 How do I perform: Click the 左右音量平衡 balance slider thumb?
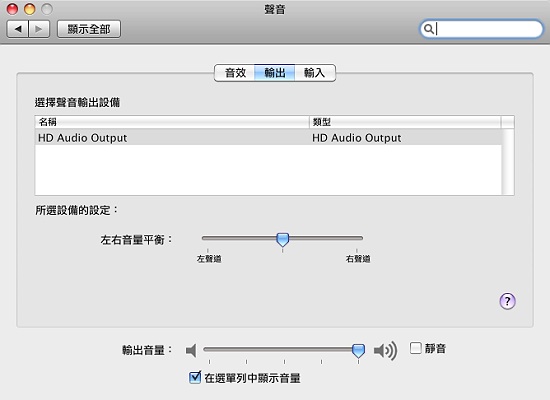[x=282, y=240]
